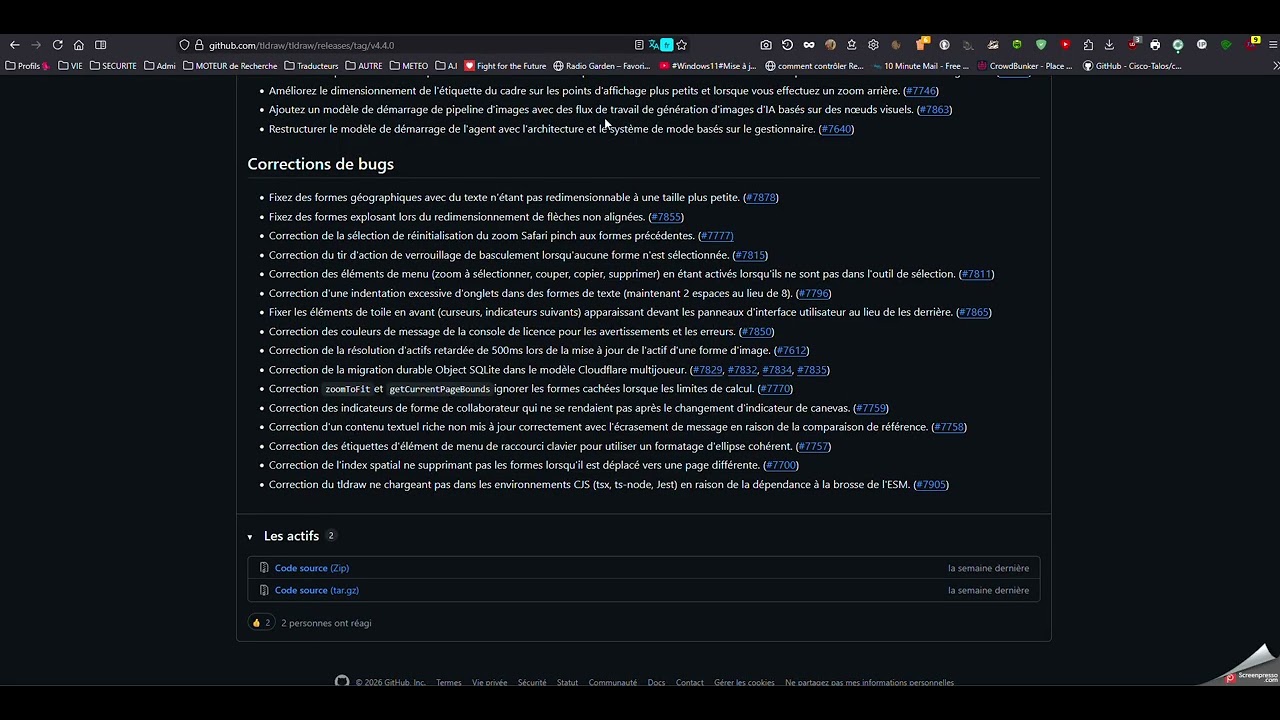
Task: Open pull request #7863 link
Action: click(934, 110)
